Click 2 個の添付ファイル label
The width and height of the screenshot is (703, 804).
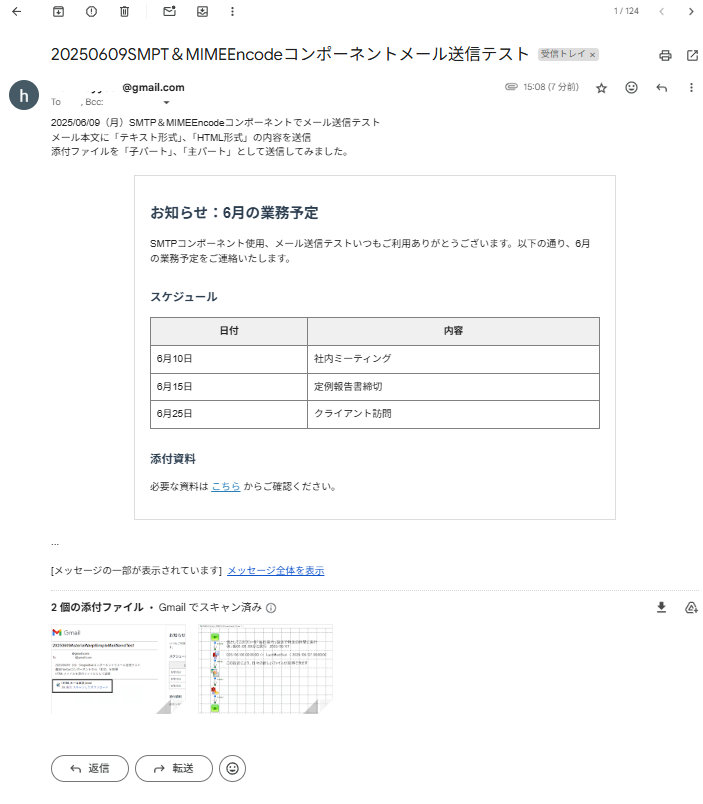coord(97,608)
